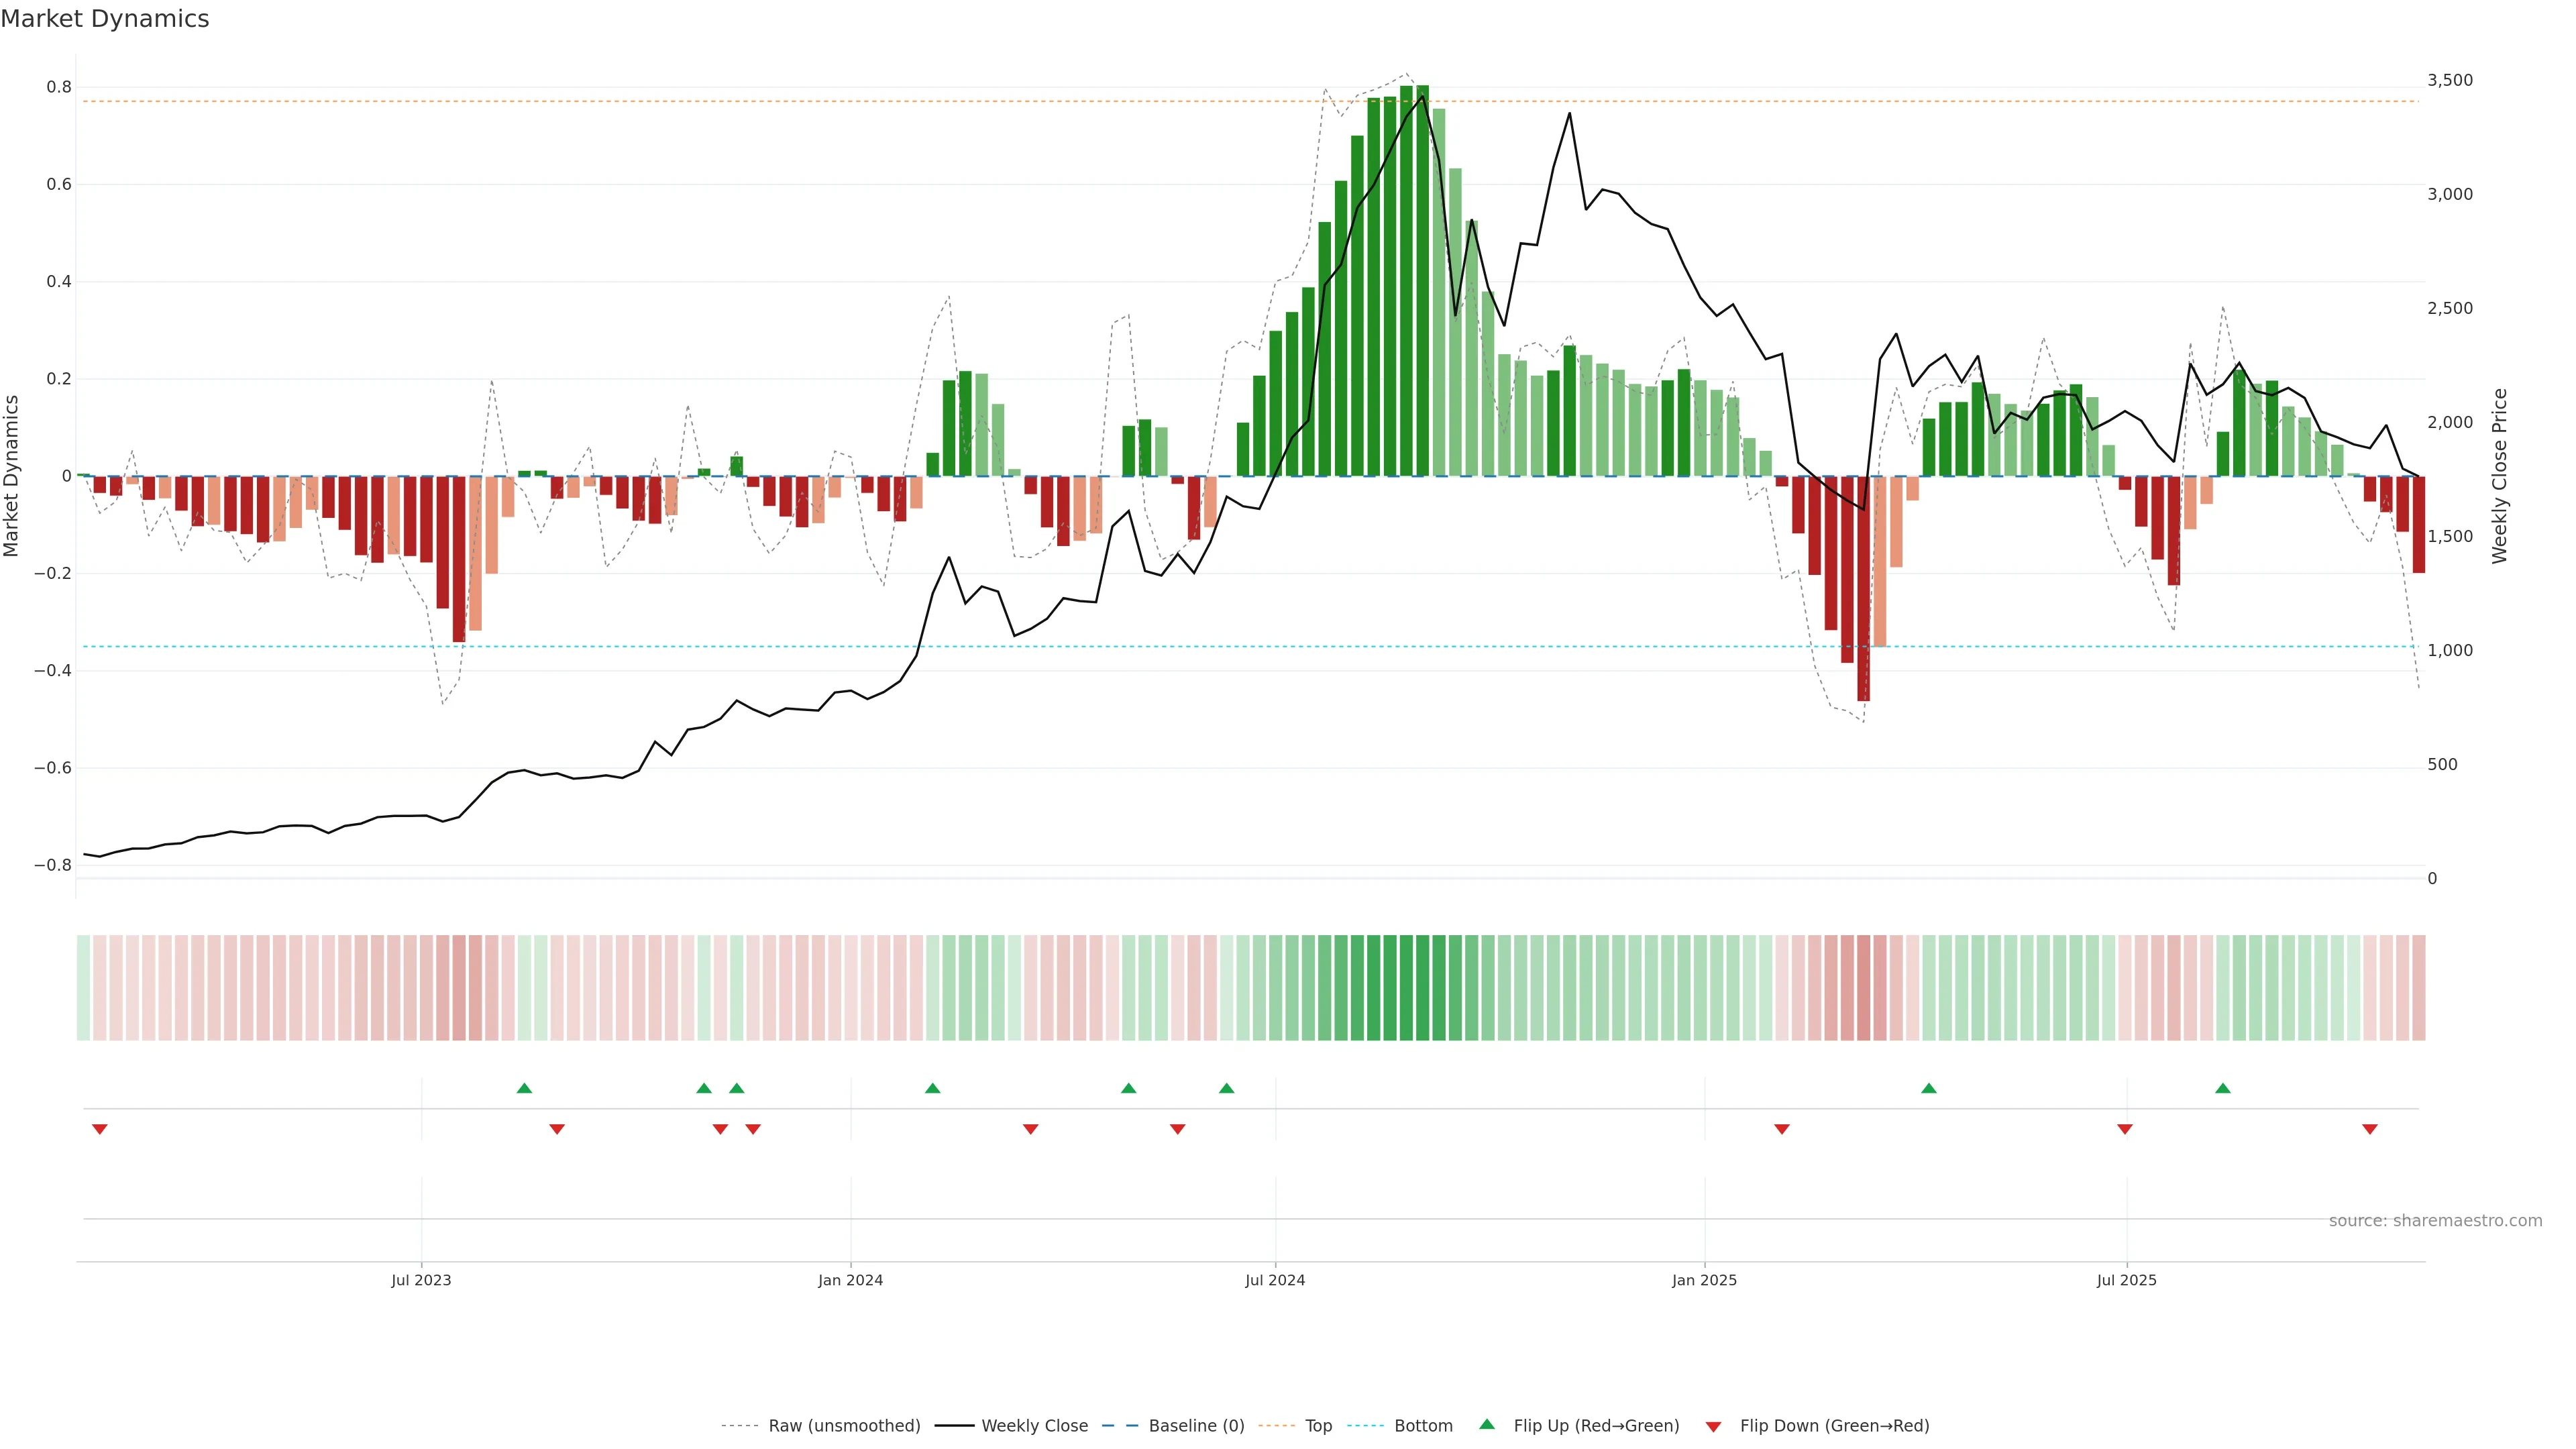This screenshot has width=2576, height=1449.
Task: Click the first red flip-down marker on timeline
Action: 99,1129
